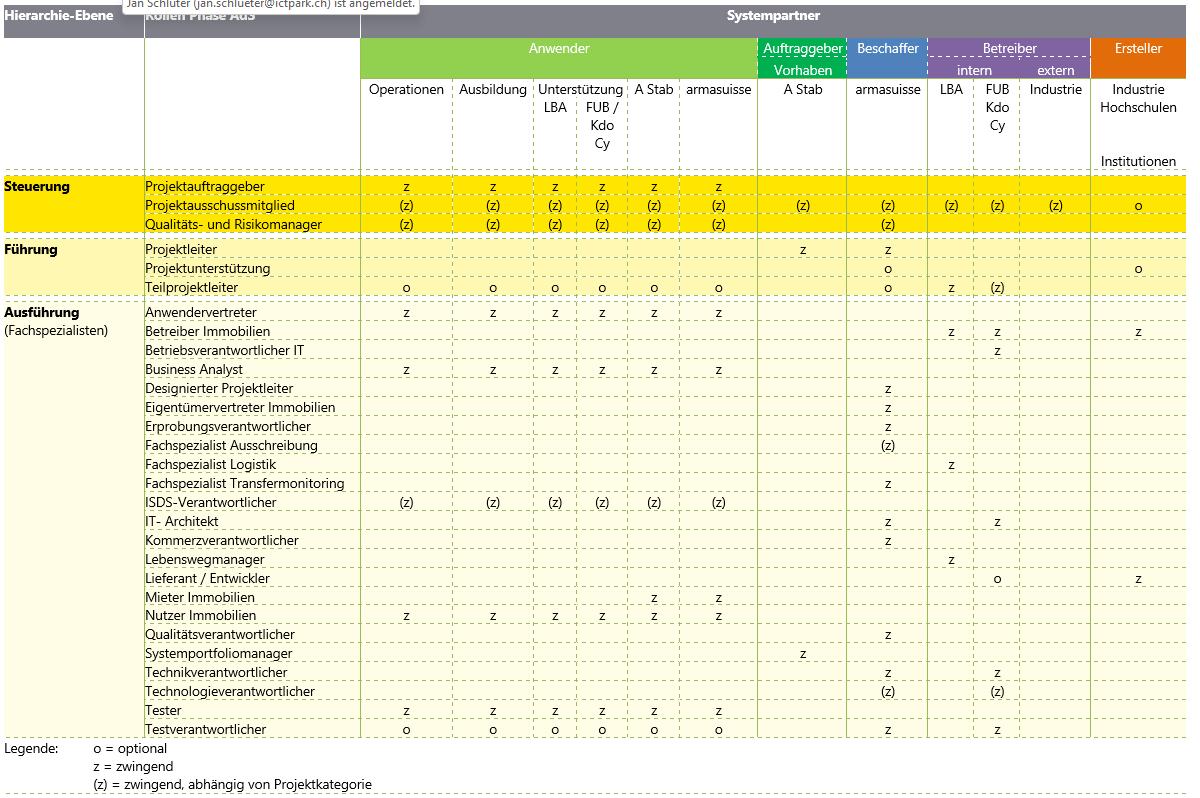Screen dimensions: 1200x798
Task: Click the Fachspezialist Logistik row label
Action: coord(210,465)
